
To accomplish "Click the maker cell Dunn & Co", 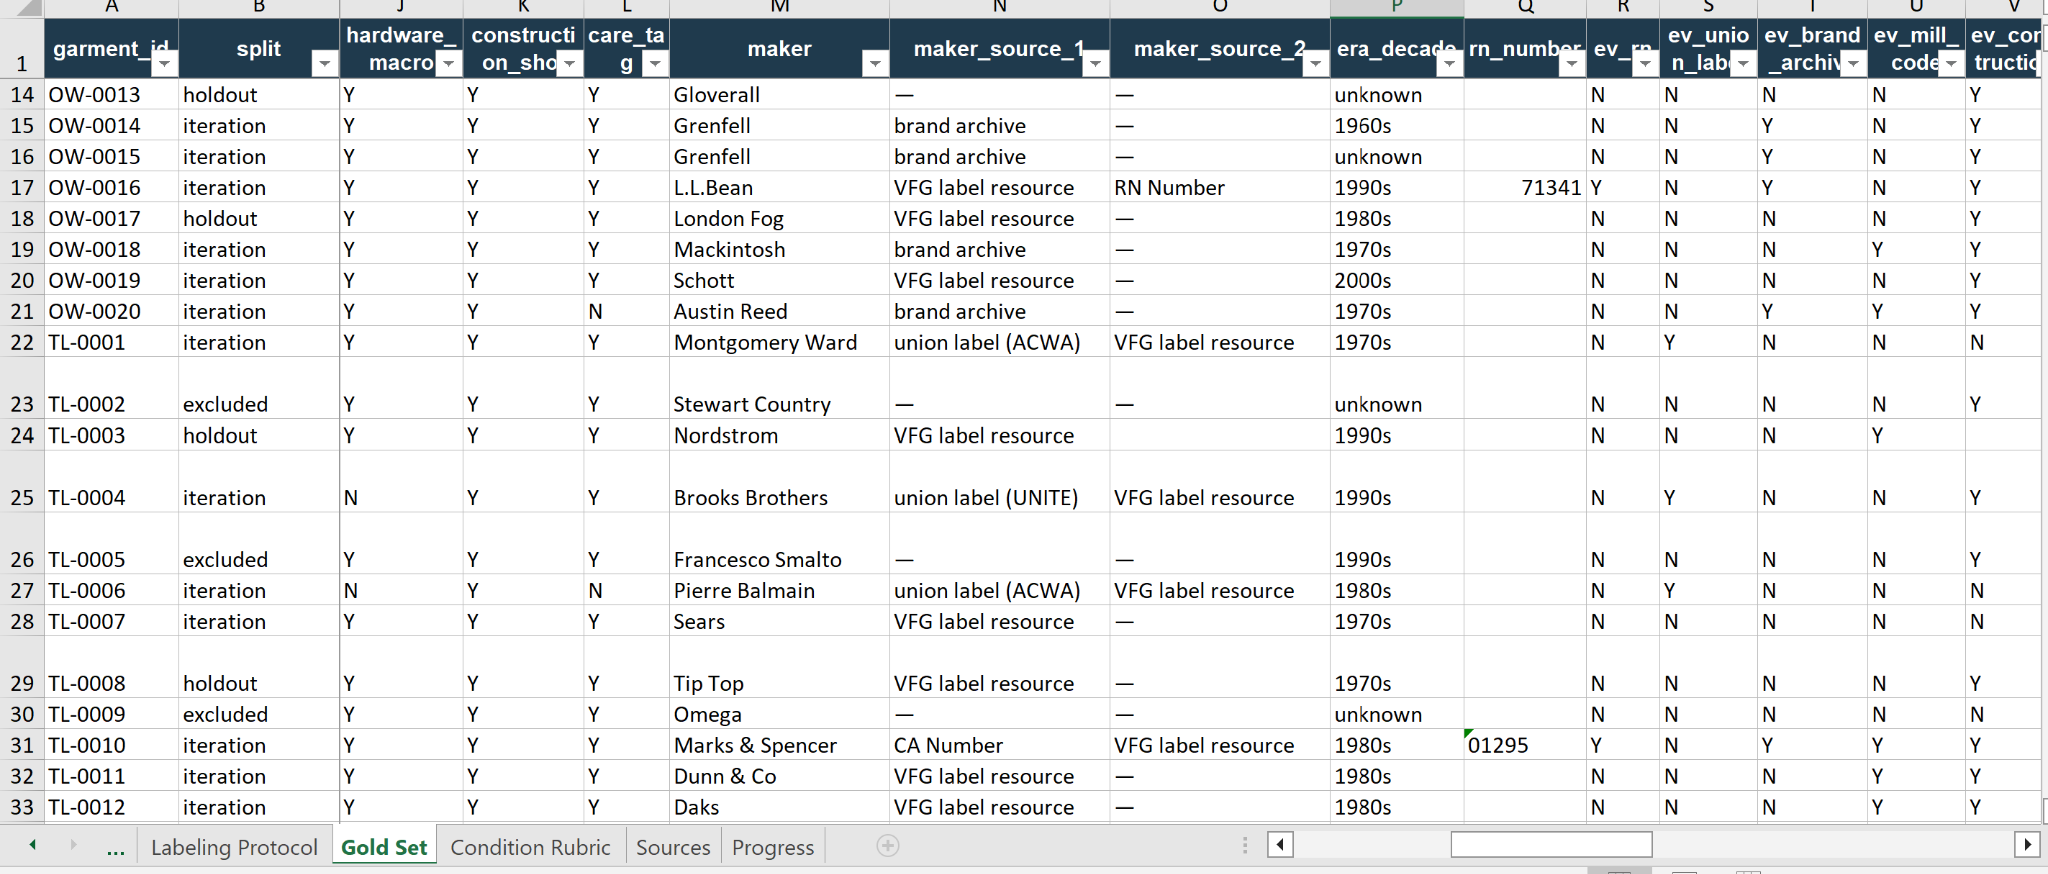I will click(x=779, y=776).
